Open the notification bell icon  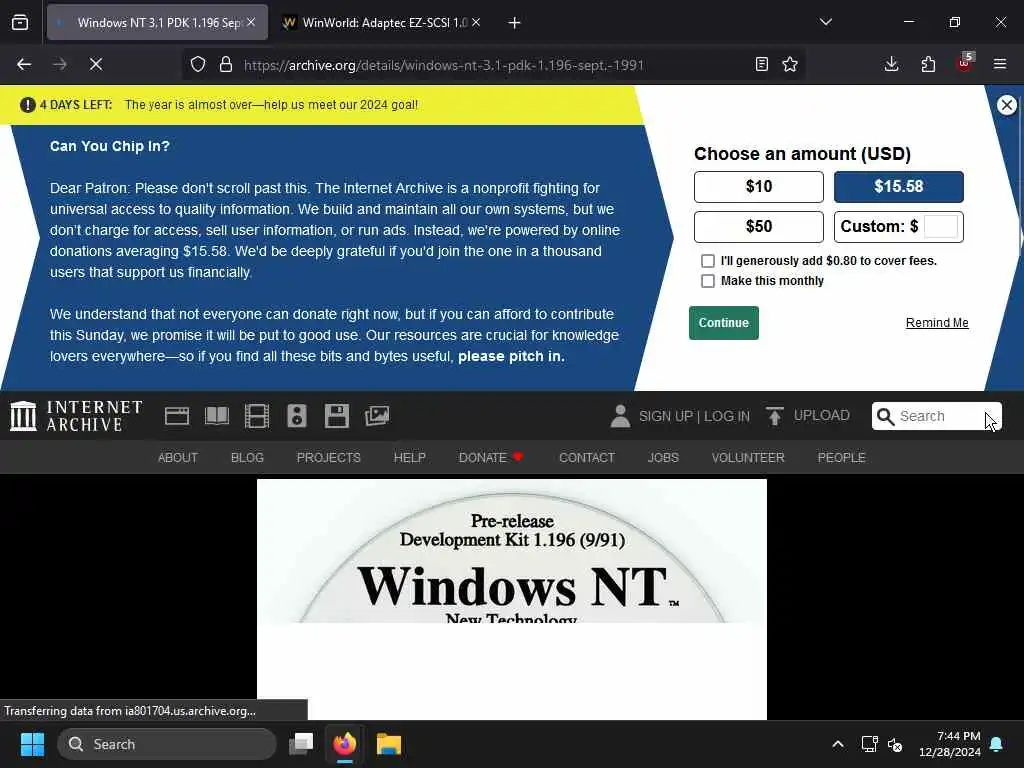997,744
